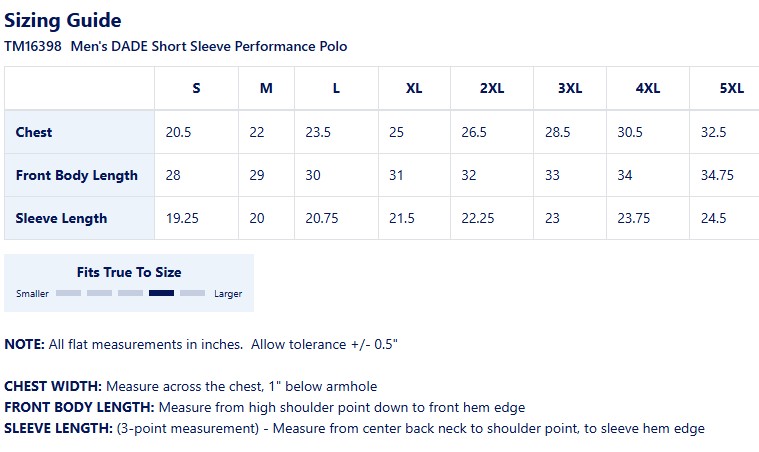The image size is (759, 452).
Task: Click the Smaller label on fit scale
Action: (x=33, y=294)
